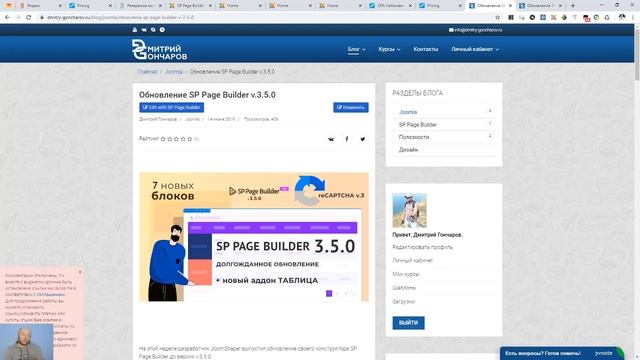Open a new browser tab with plus
The width and height of the screenshot is (640, 360).
(x=573, y=6)
